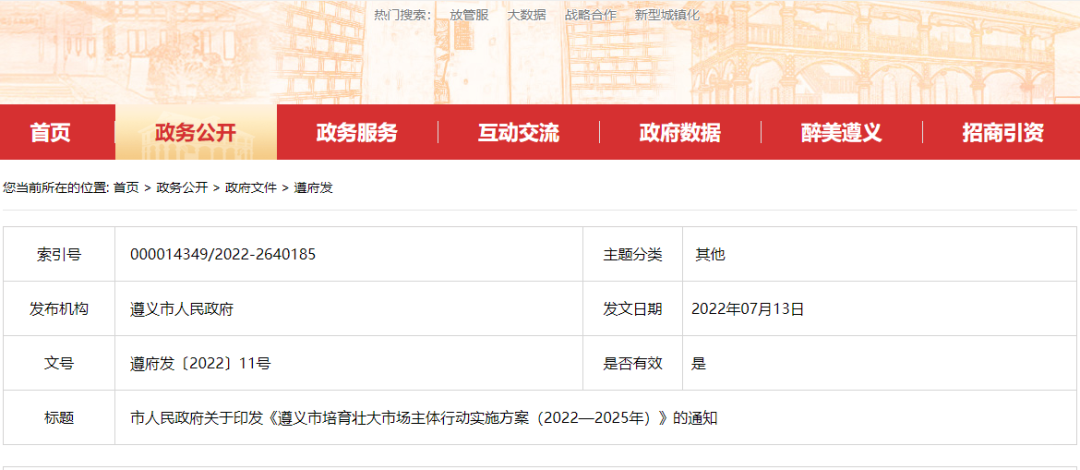Click the 发布机构 label cell
Viewport: 1080px width, 470px height.
click(x=59, y=309)
